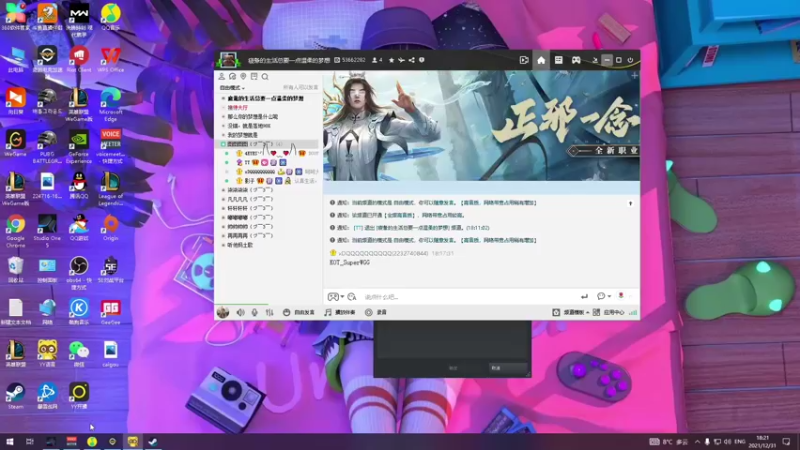Open the channel template dropdown

pyautogui.click(x=570, y=312)
